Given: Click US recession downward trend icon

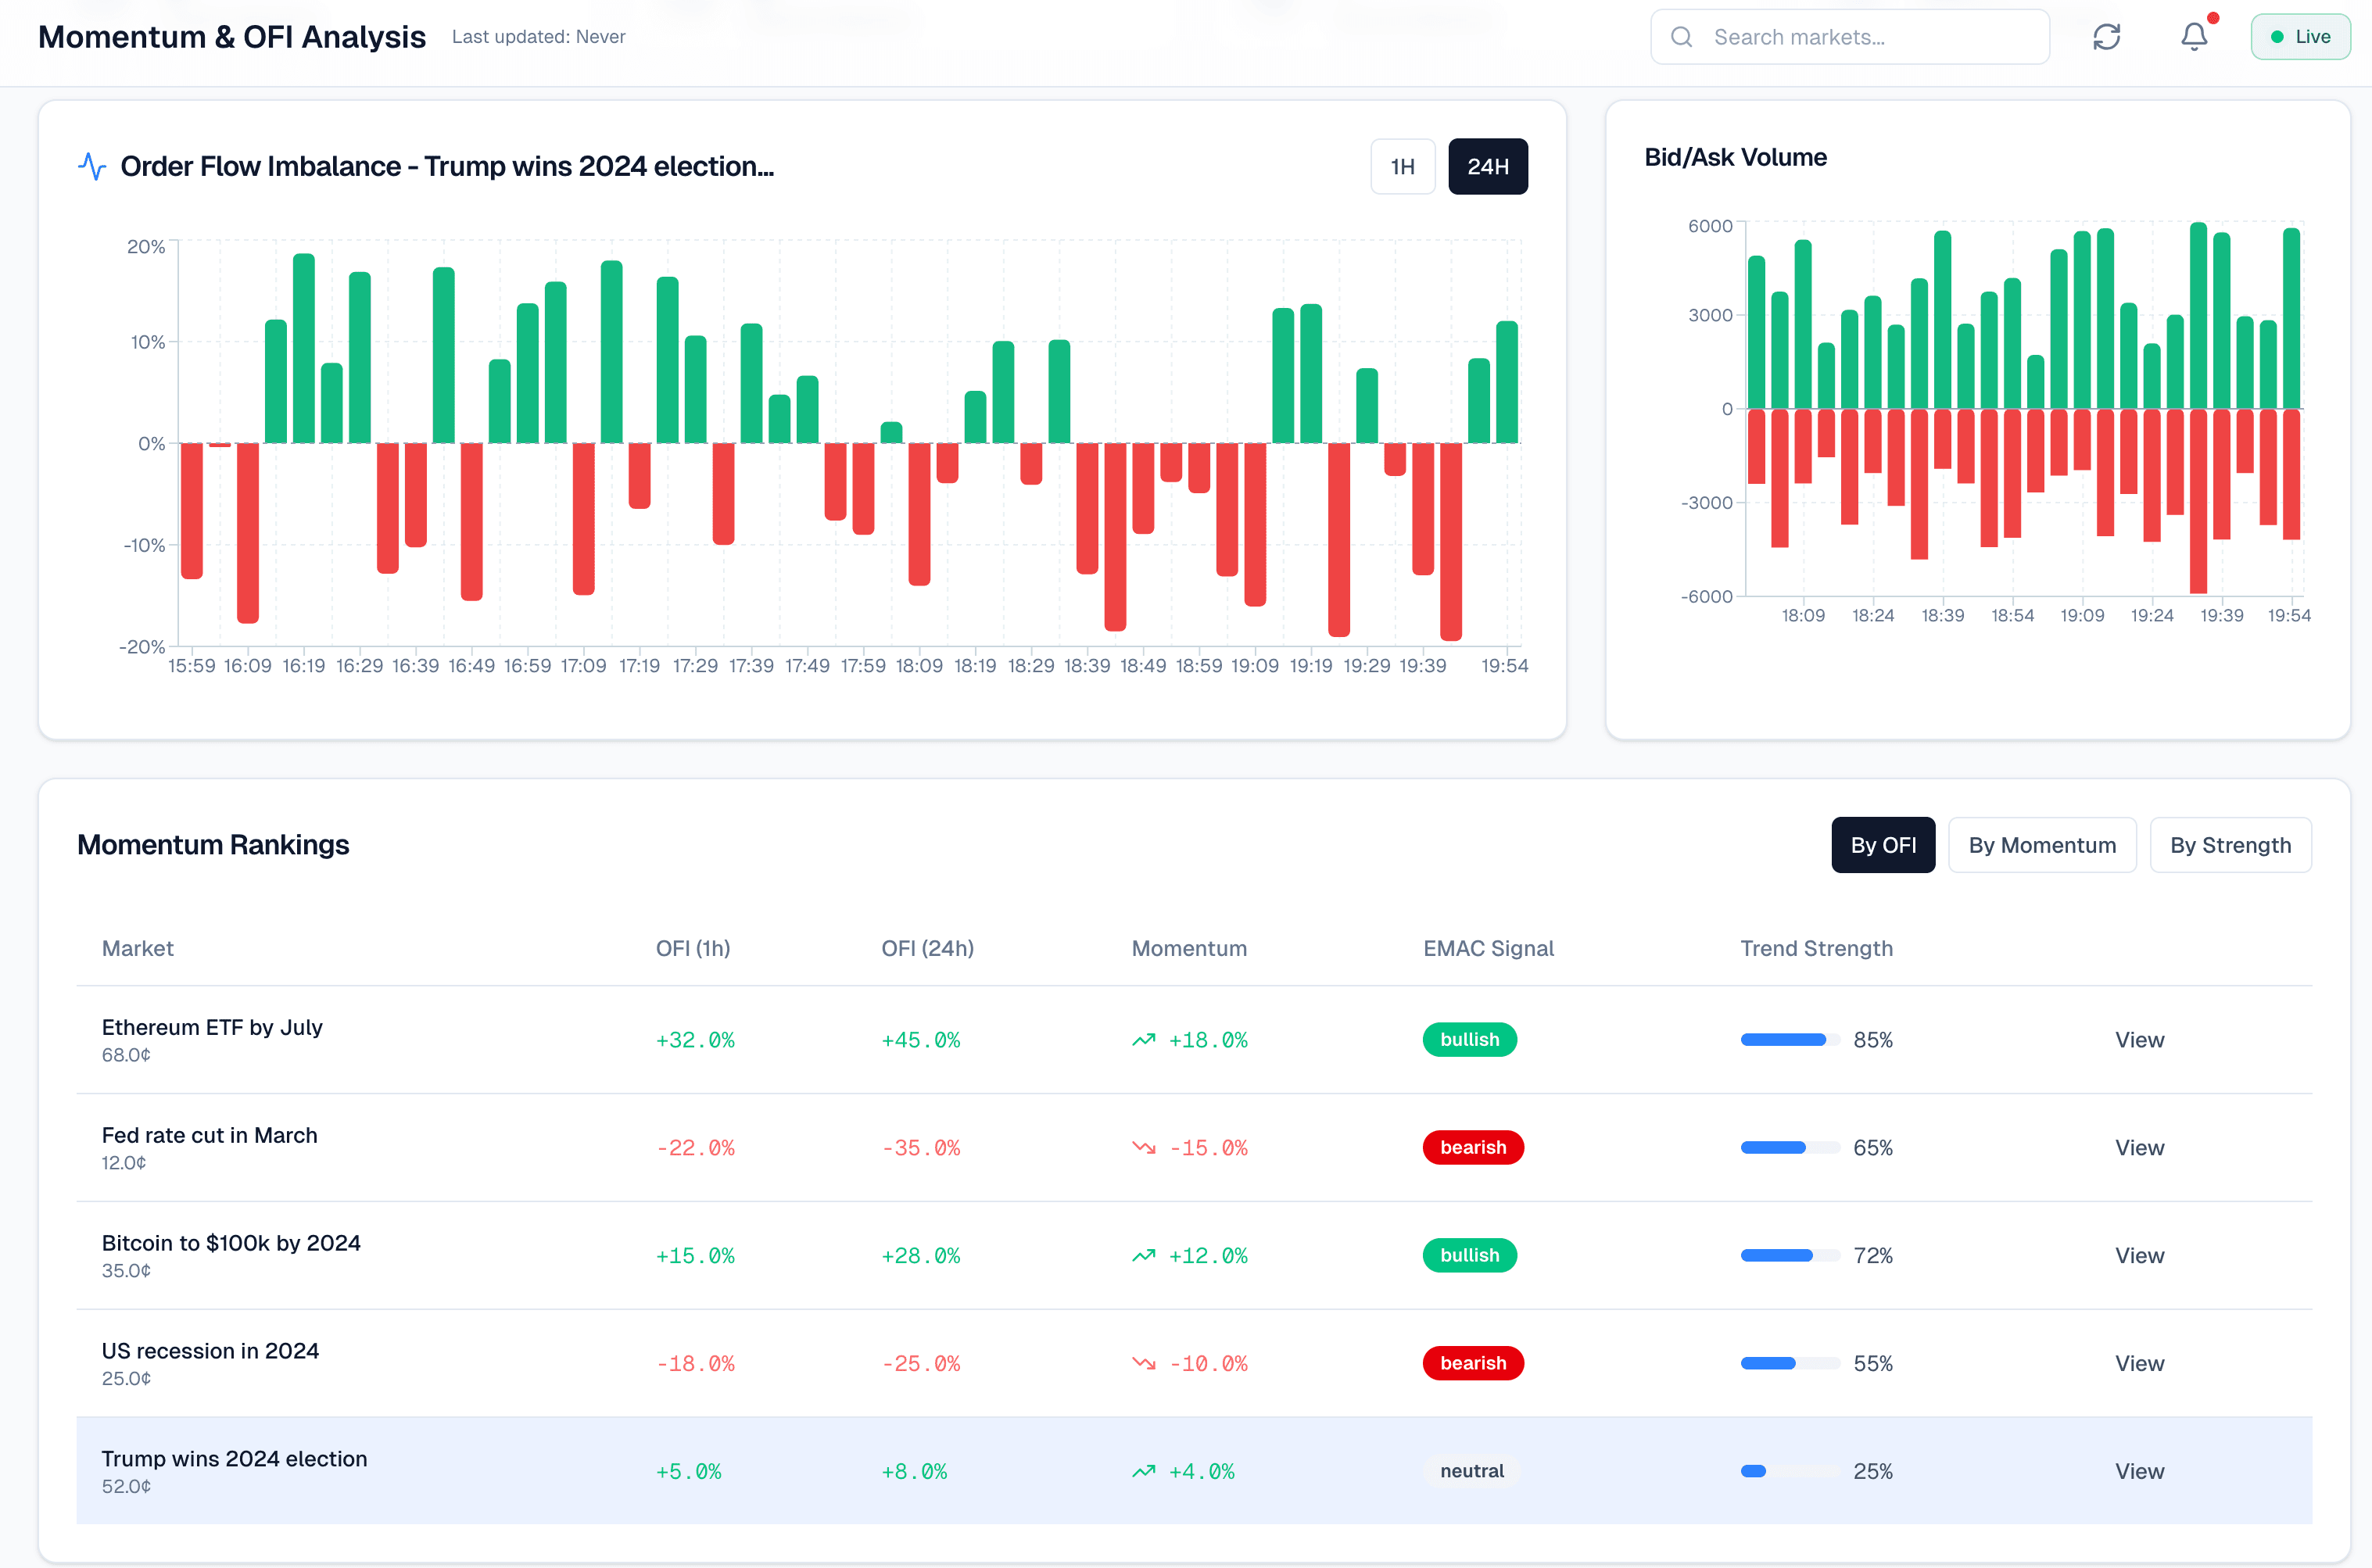Looking at the screenshot, I should [1143, 1364].
